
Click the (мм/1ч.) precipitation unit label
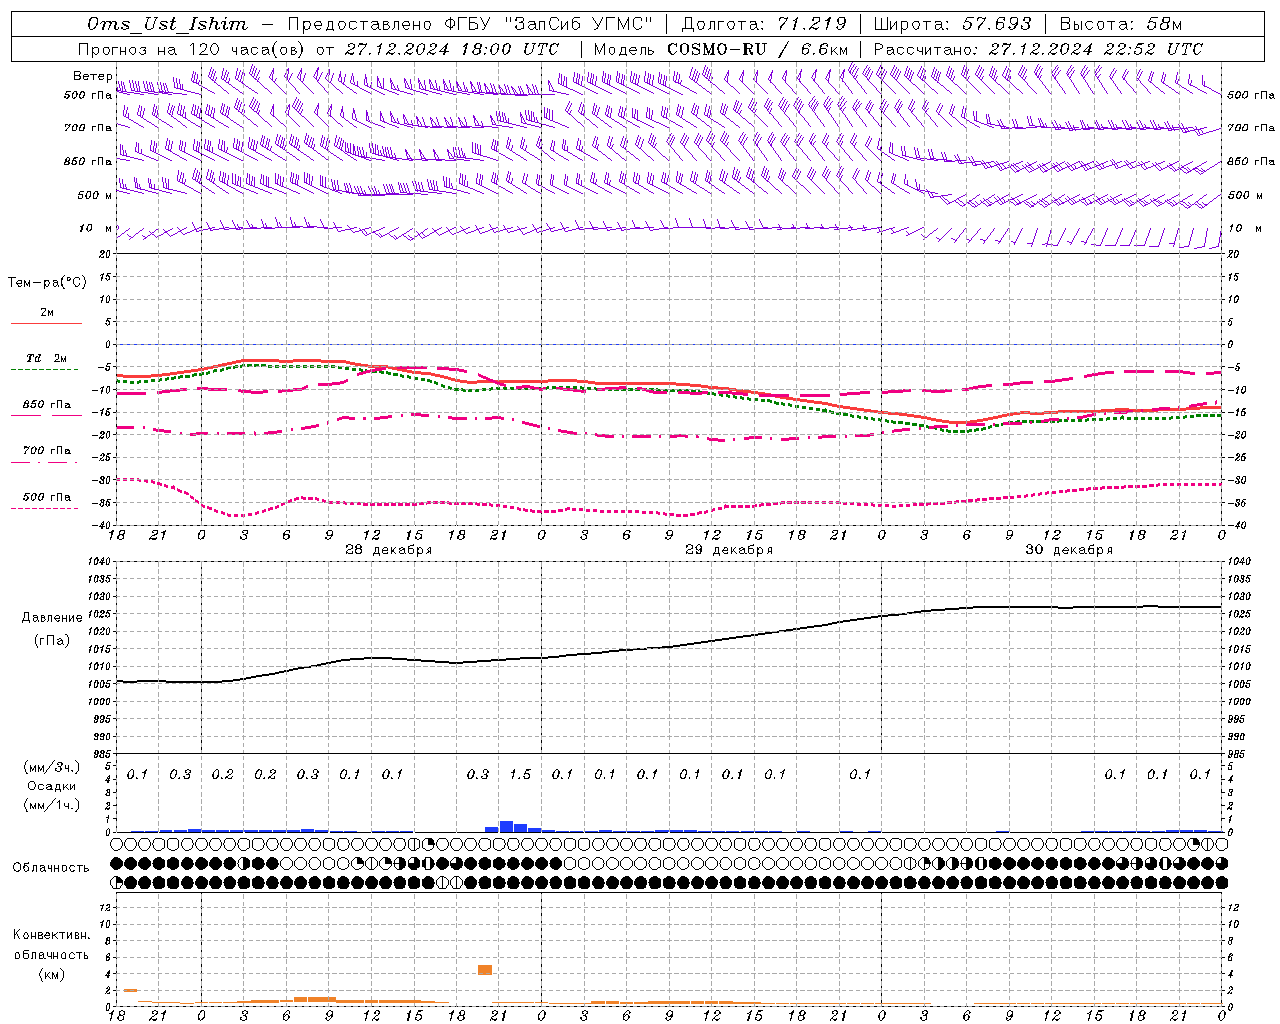(51, 804)
